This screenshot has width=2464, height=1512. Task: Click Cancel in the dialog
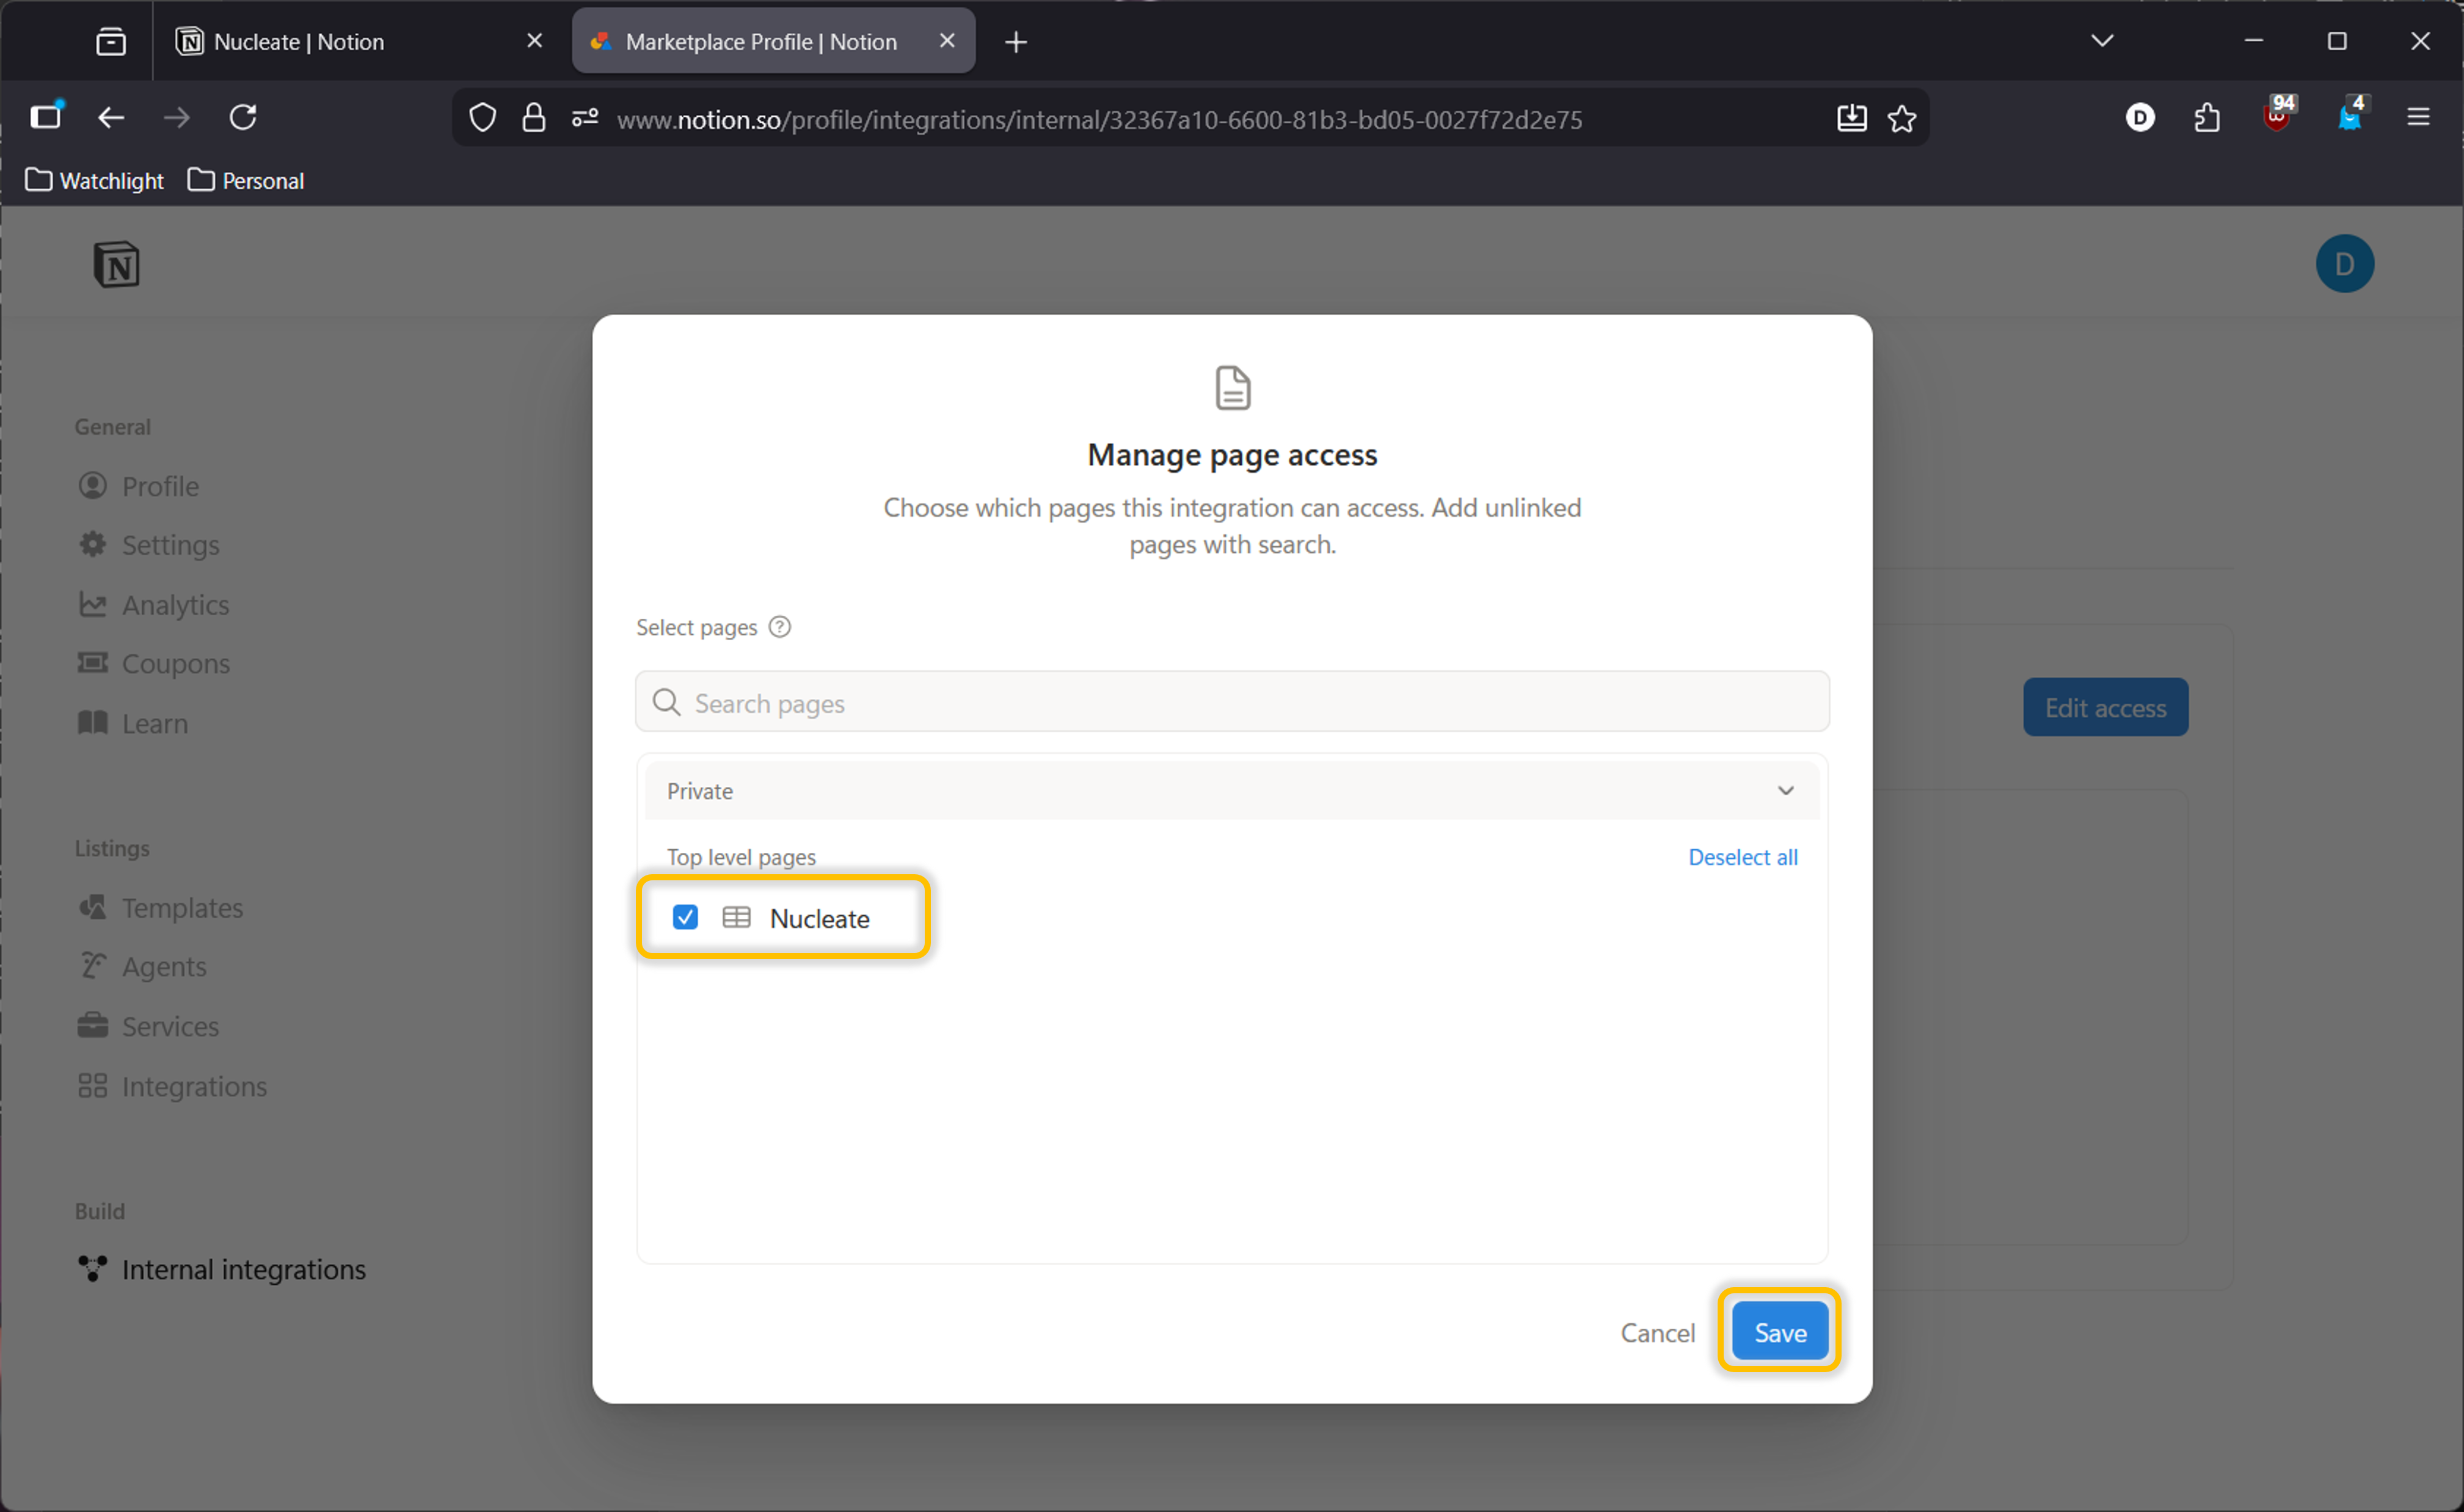point(1657,1332)
